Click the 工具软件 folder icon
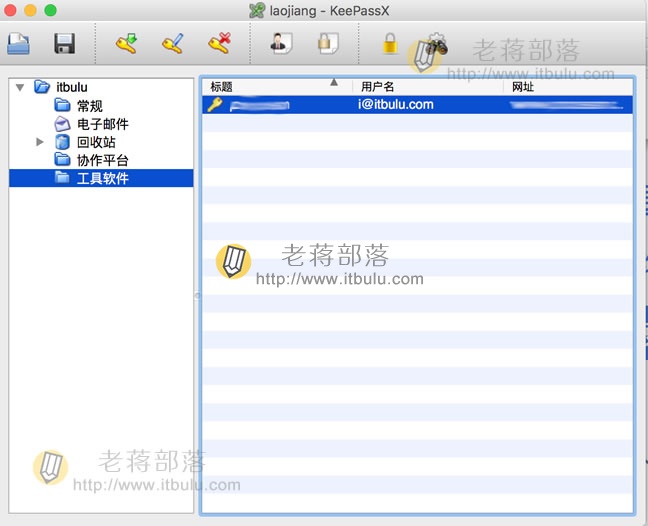Viewport: 648px width, 526px height. click(62, 178)
